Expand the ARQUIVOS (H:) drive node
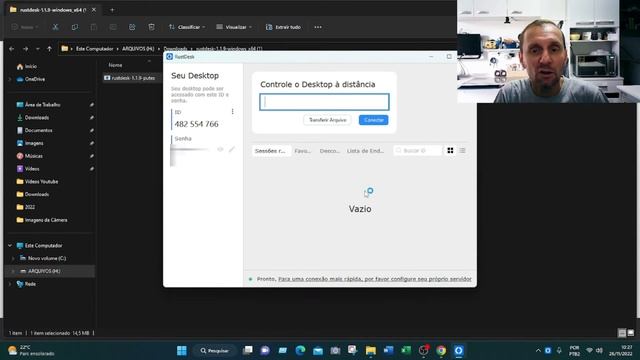This screenshot has height=360, width=640. (x=13, y=271)
